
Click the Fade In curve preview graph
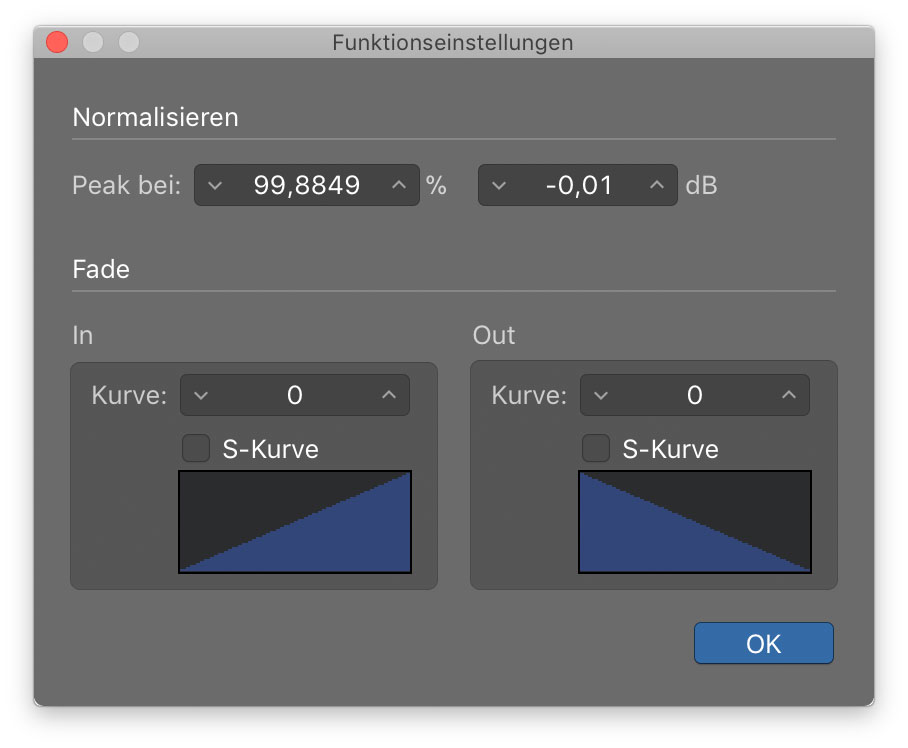pos(295,522)
